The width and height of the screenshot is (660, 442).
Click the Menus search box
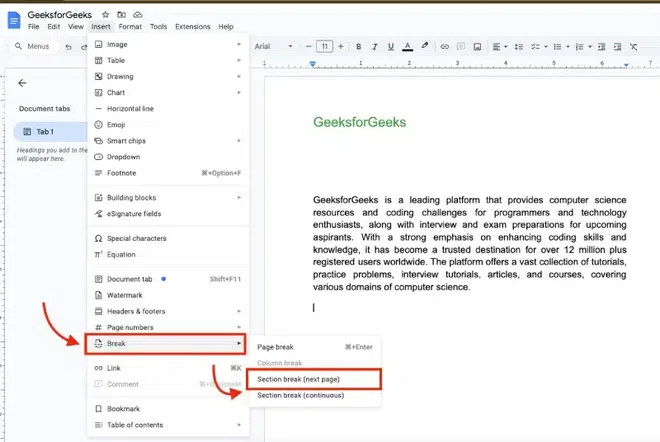point(32,46)
